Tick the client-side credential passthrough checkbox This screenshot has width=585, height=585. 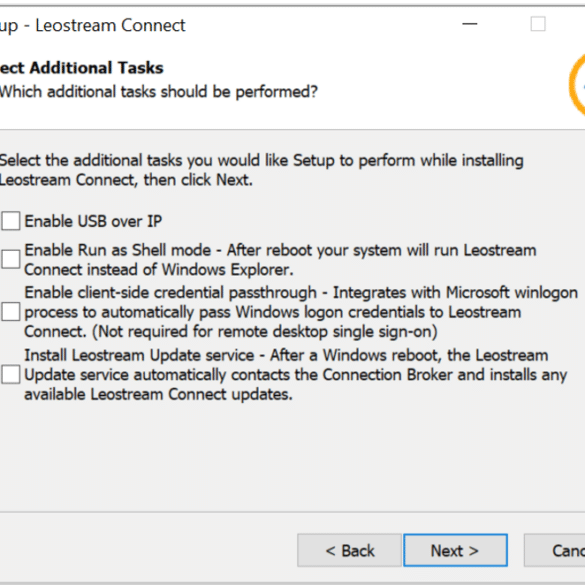(x=10, y=312)
